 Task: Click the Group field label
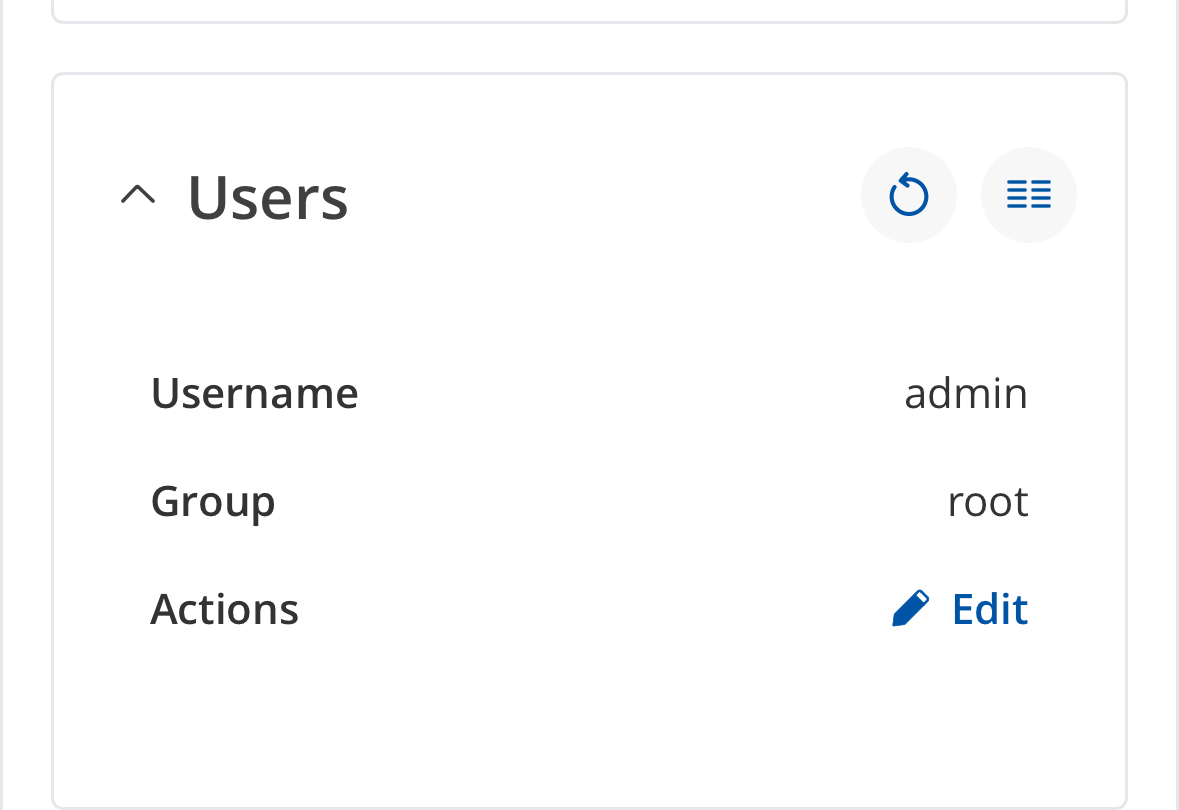click(213, 501)
